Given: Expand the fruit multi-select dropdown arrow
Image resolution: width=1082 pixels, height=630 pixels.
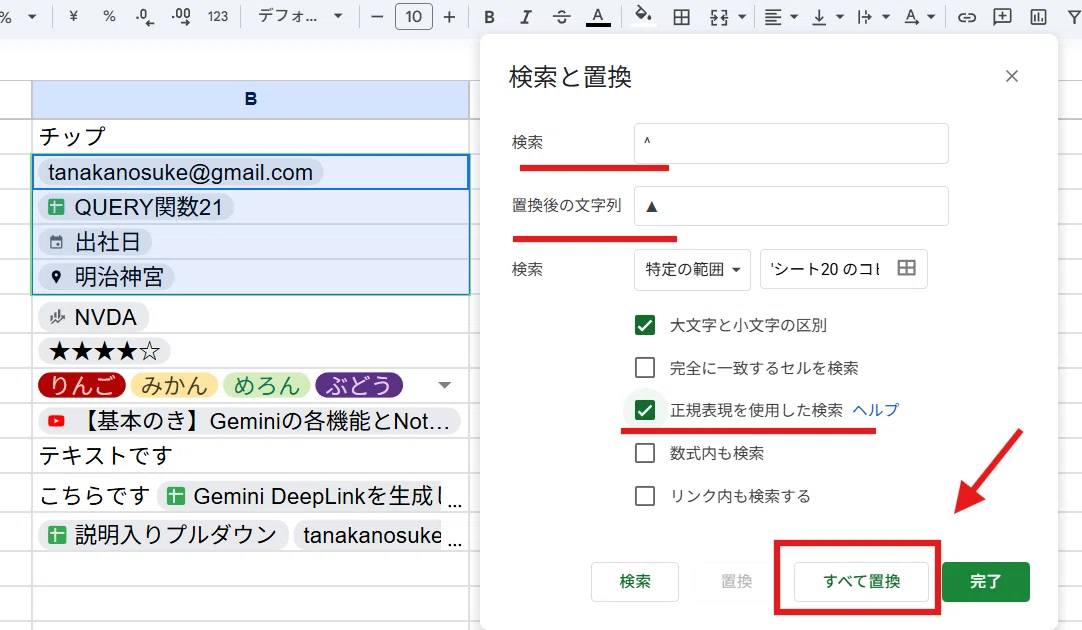Looking at the screenshot, I should pos(444,385).
